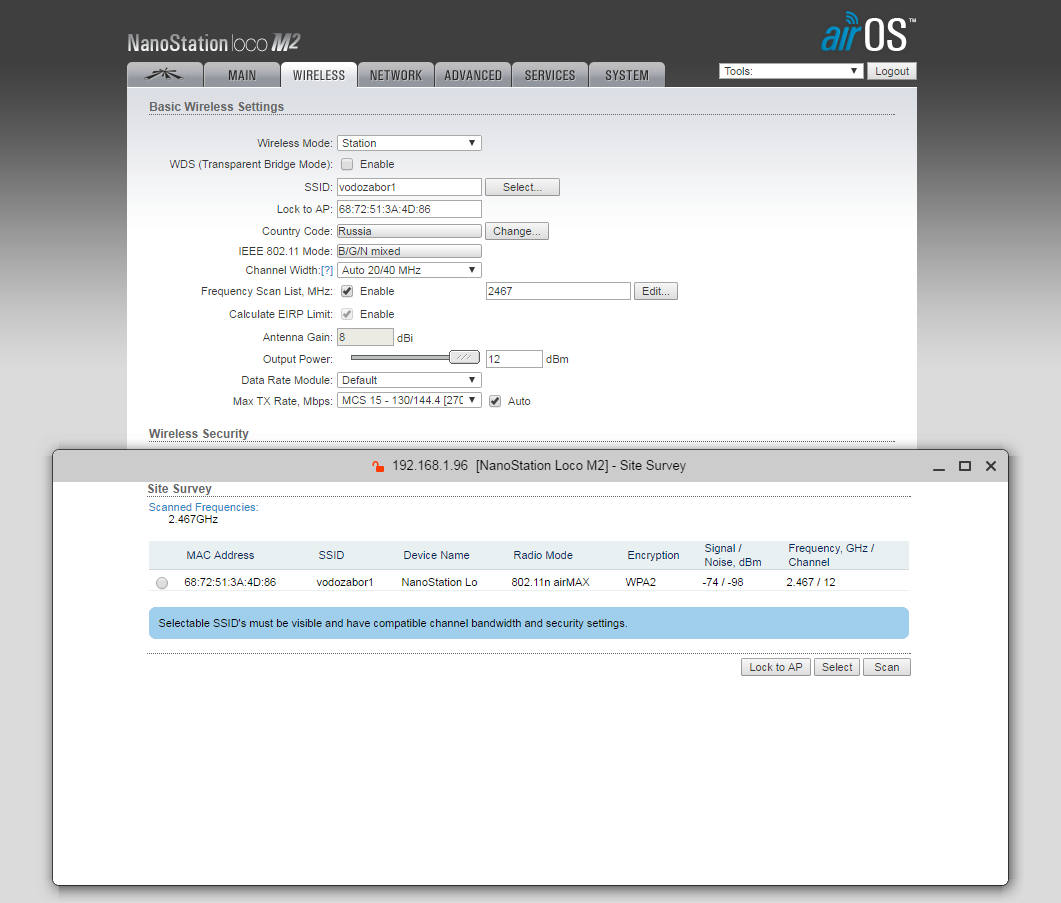The image size is (1061, 903).
Task: Minimize the Site Survey window
Action: tap(939, 466)
